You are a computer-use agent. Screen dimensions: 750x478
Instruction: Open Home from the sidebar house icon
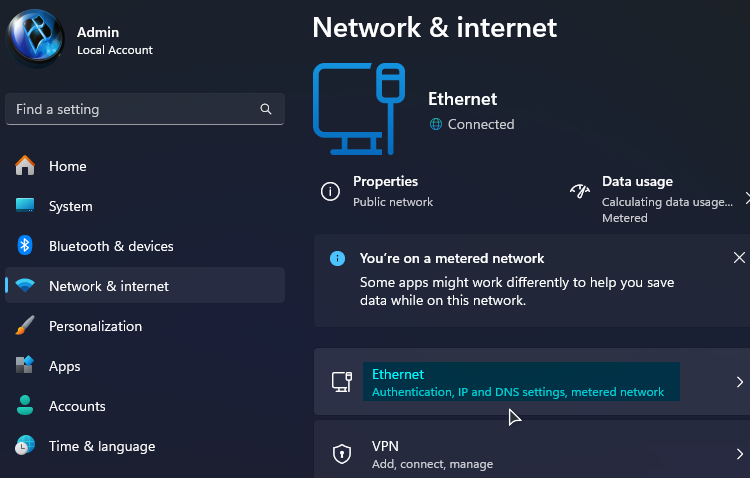(25, 166)
